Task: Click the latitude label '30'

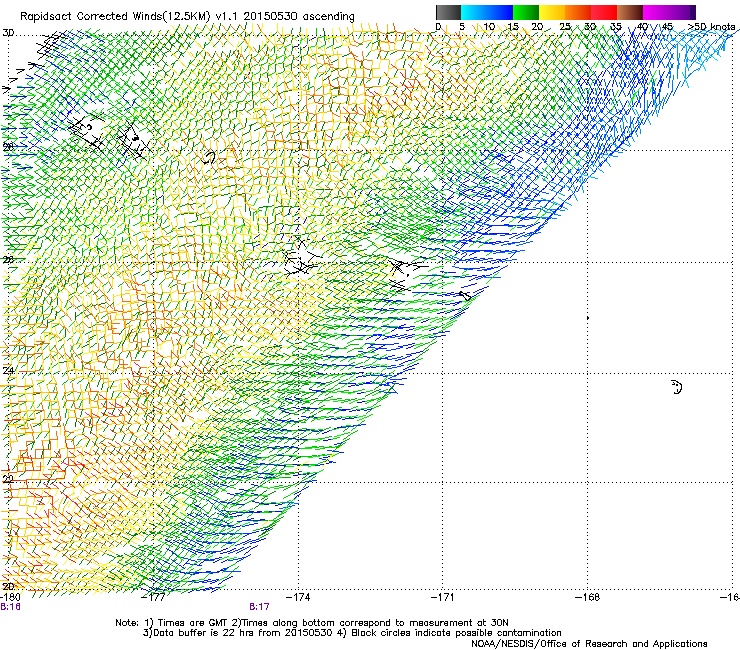Action: point(8,33)
